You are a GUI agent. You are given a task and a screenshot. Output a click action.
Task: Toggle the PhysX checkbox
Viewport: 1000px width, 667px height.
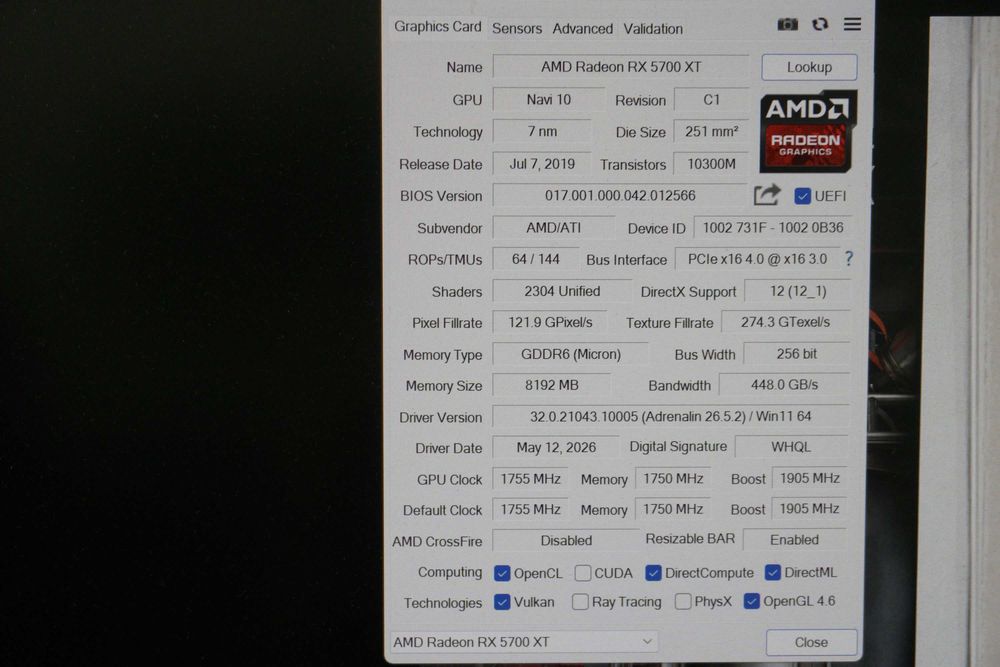click(x=682, y=601)
